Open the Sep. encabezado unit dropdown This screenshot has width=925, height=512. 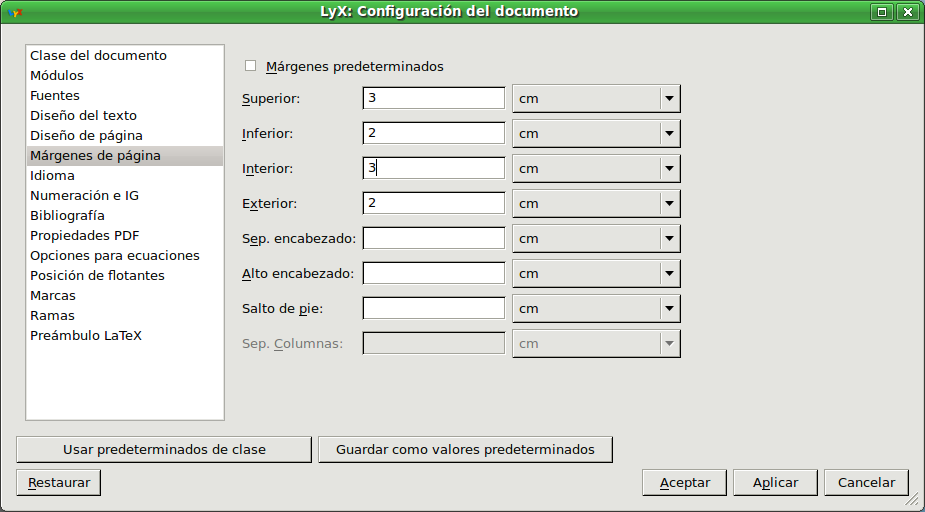pos(596,239)
